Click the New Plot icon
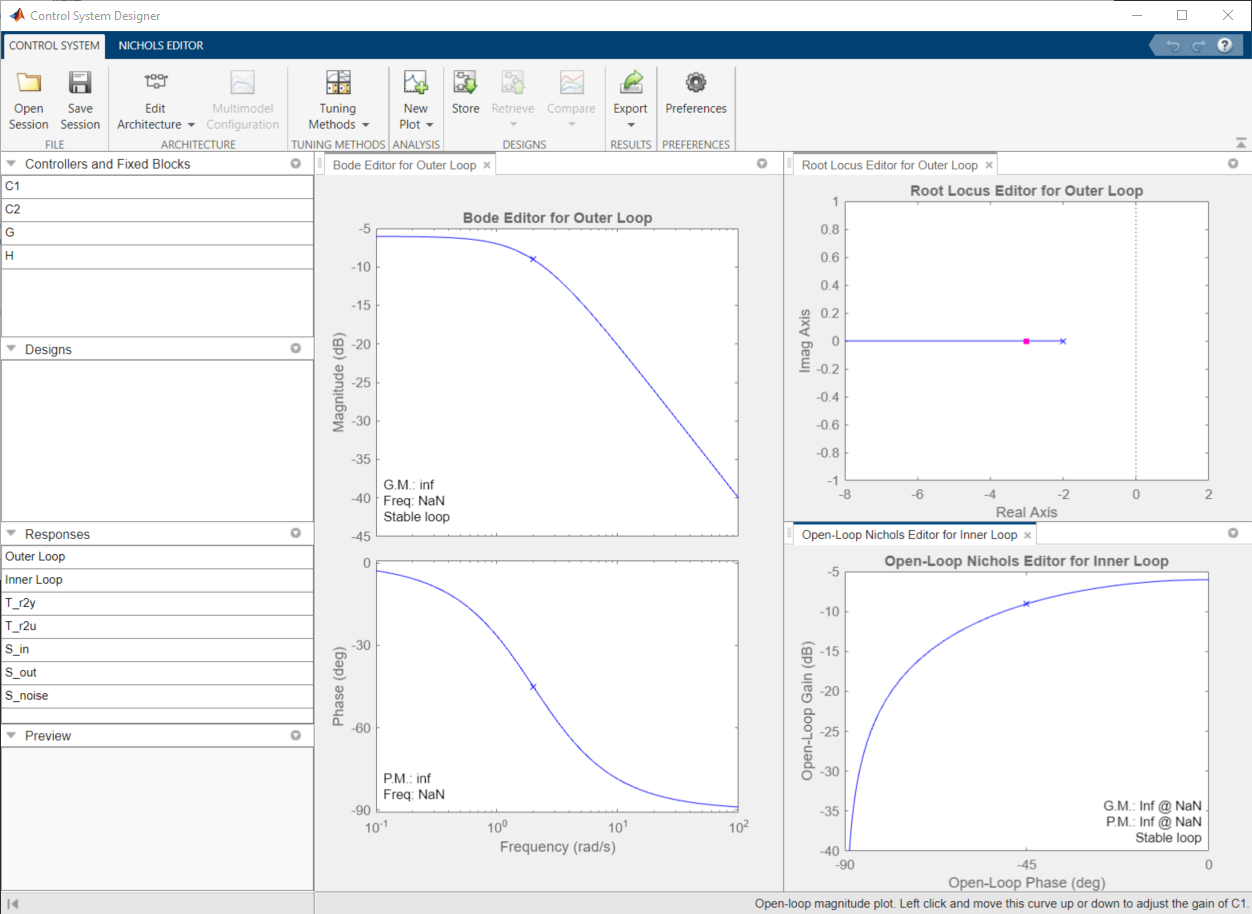1252x914 pixels. (415, 83)
